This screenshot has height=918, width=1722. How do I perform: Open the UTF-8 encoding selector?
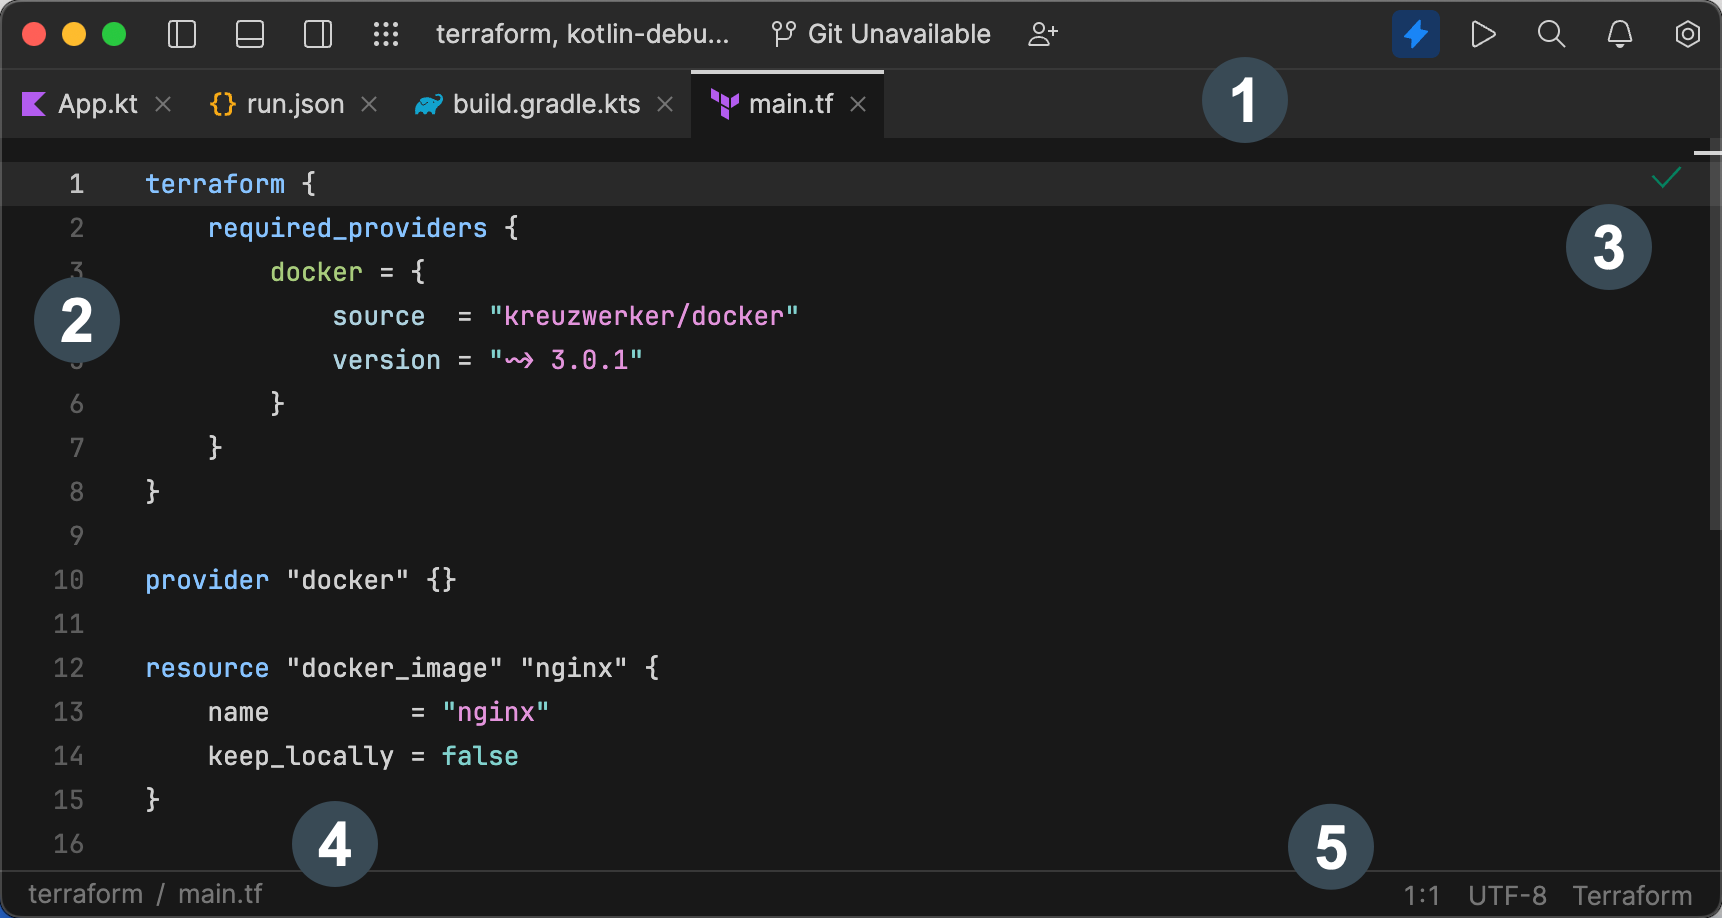1507,894
